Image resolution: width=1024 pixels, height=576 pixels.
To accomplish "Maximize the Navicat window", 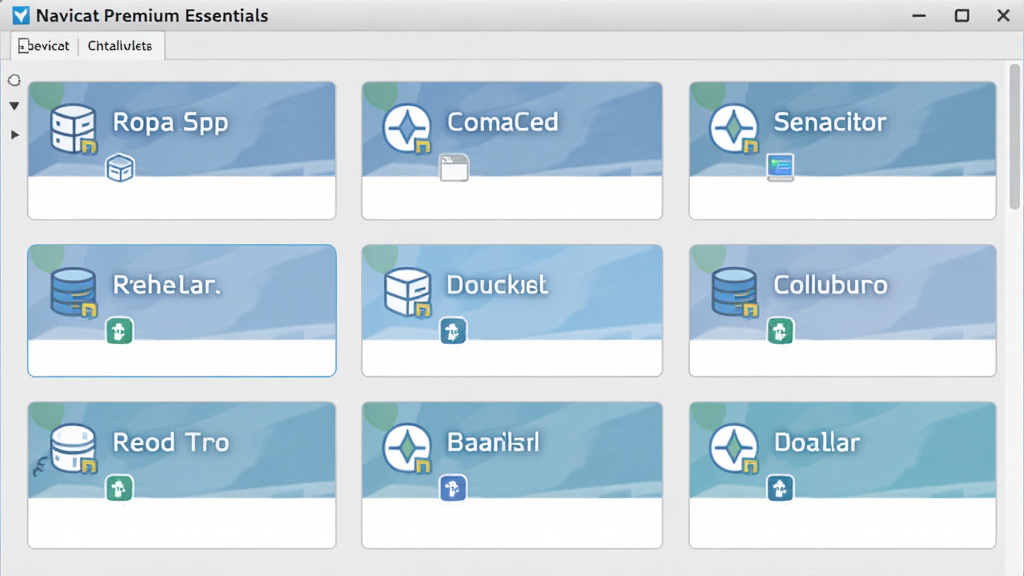I will pos(961,16).
